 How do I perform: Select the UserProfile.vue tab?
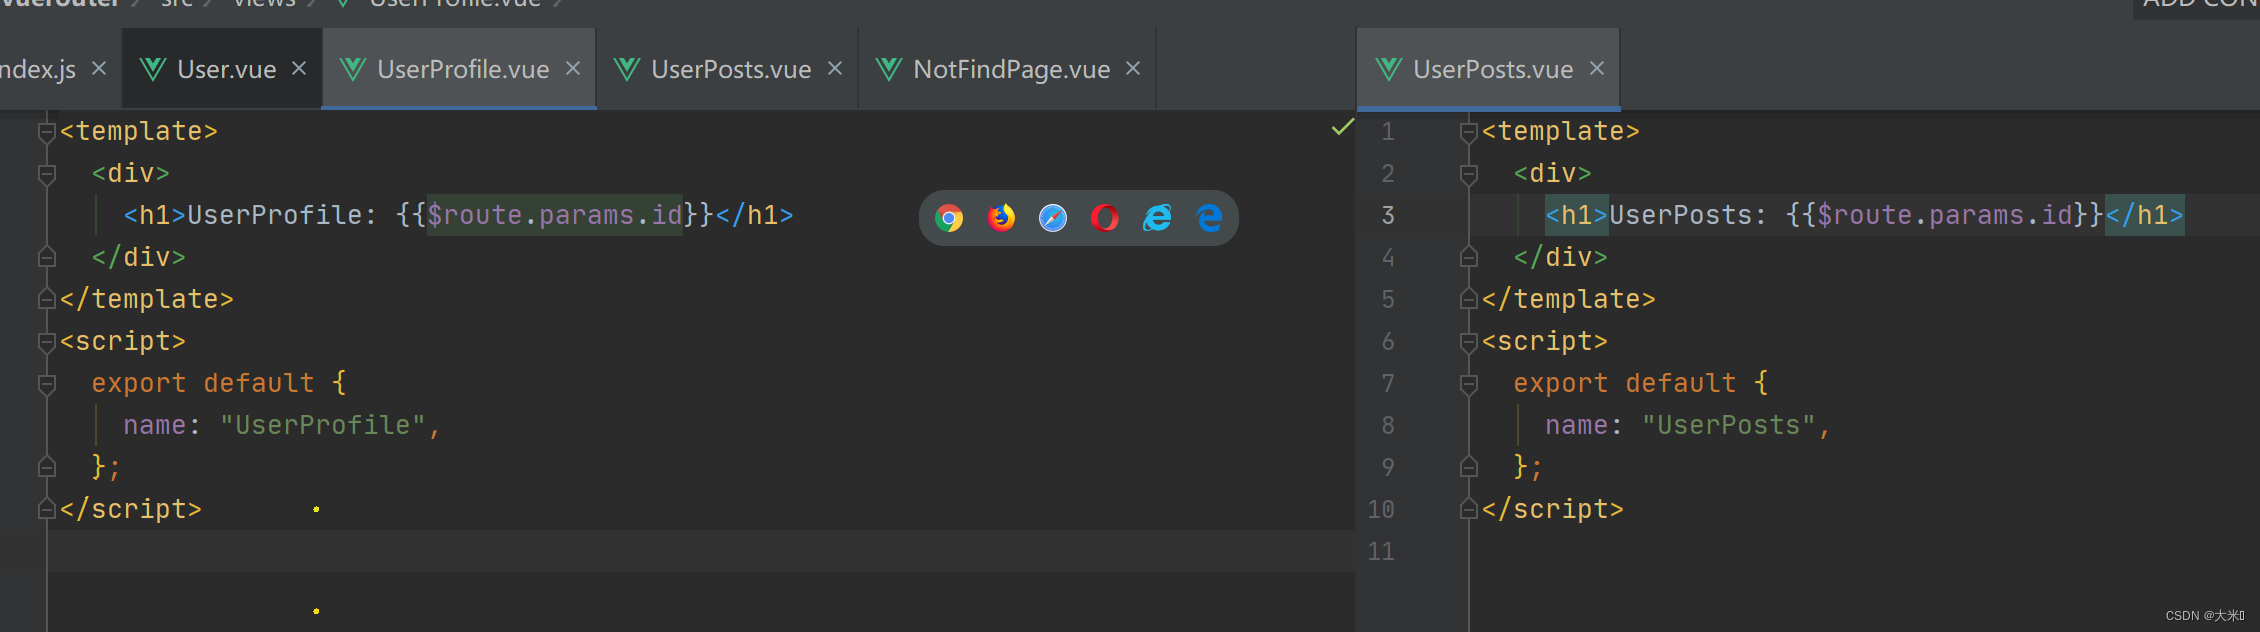click(460, 69)
